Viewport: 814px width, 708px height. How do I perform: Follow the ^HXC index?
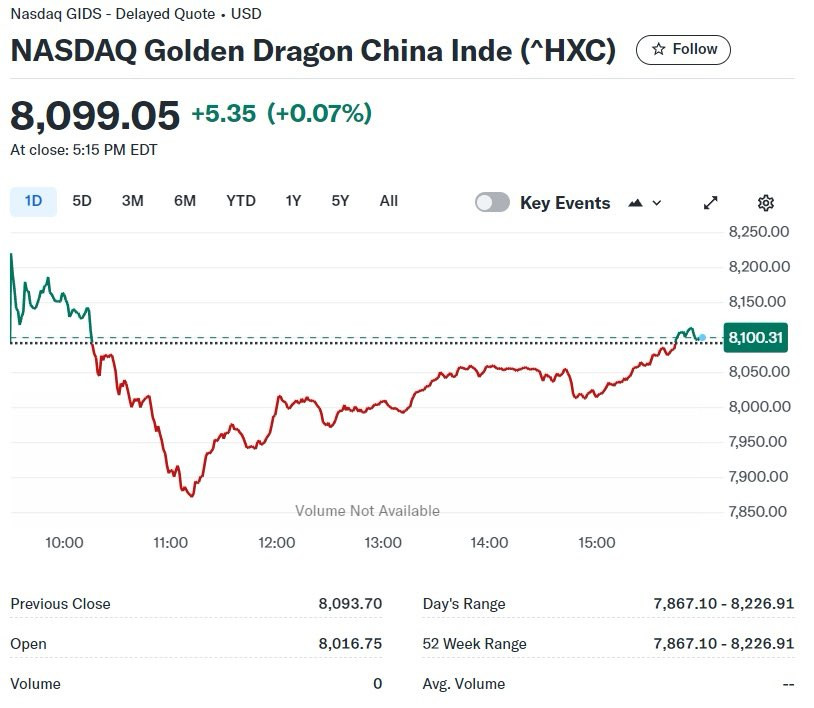683,50
